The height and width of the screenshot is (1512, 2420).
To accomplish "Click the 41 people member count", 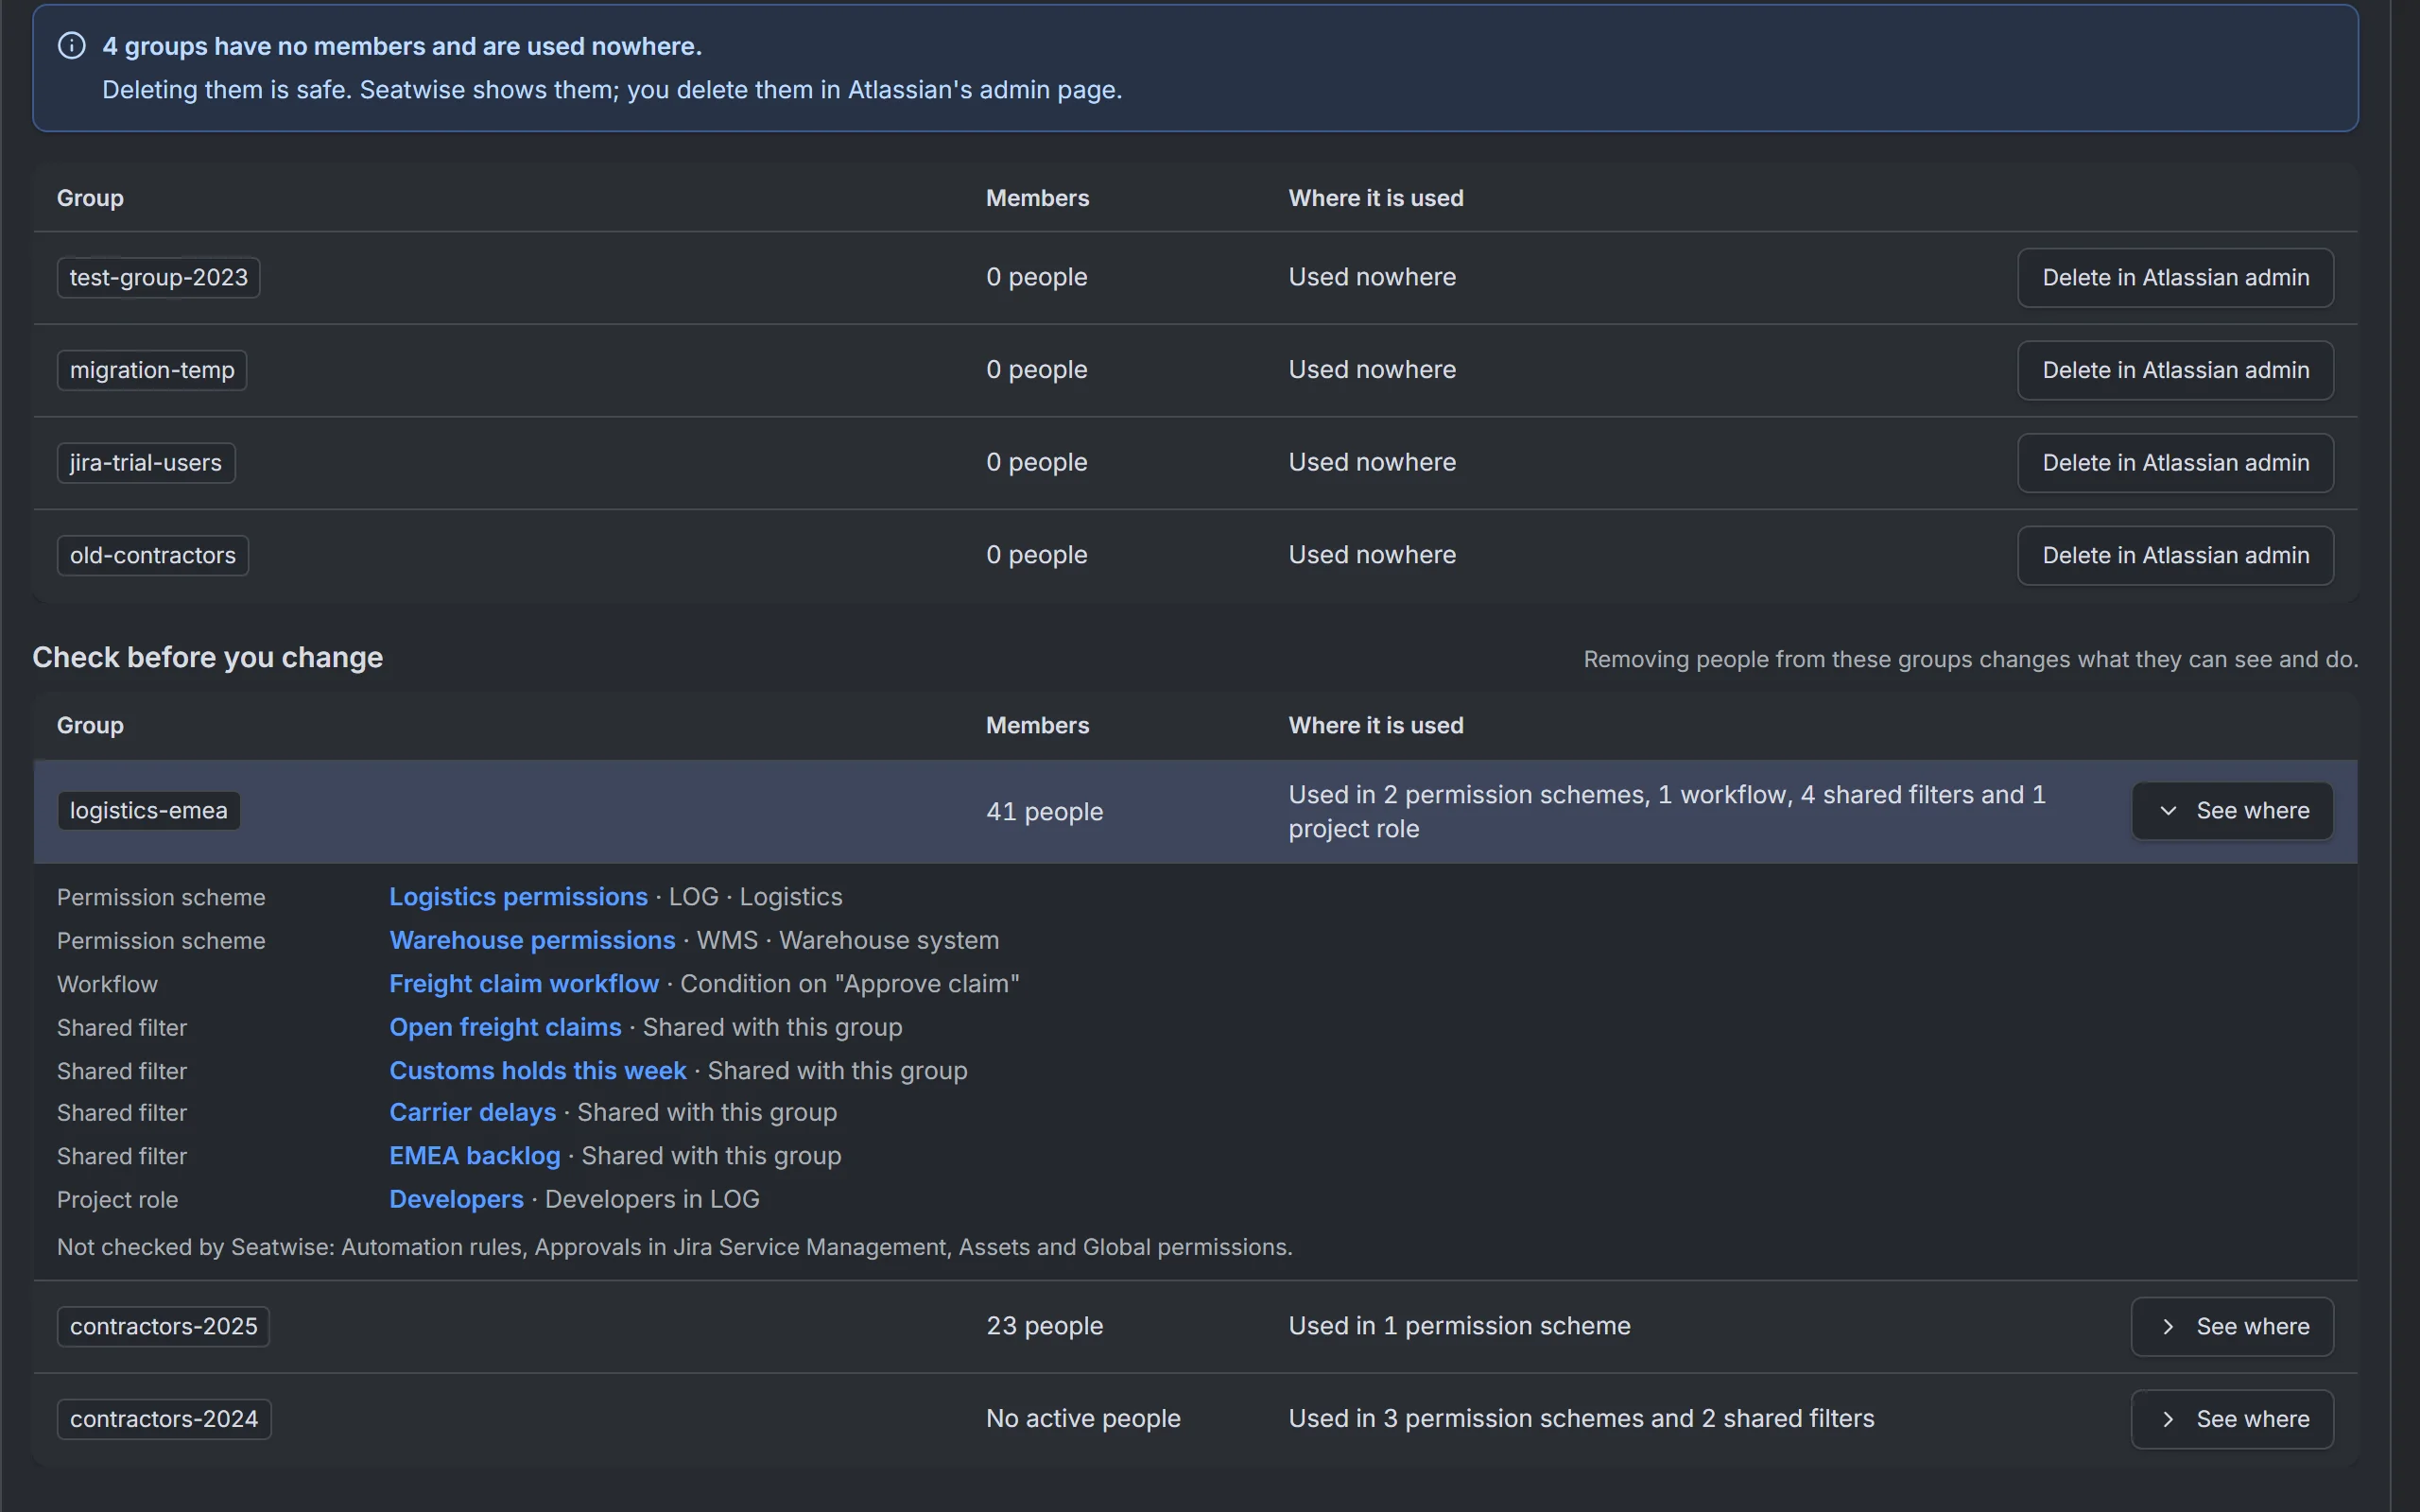I will click(1044, 812).
